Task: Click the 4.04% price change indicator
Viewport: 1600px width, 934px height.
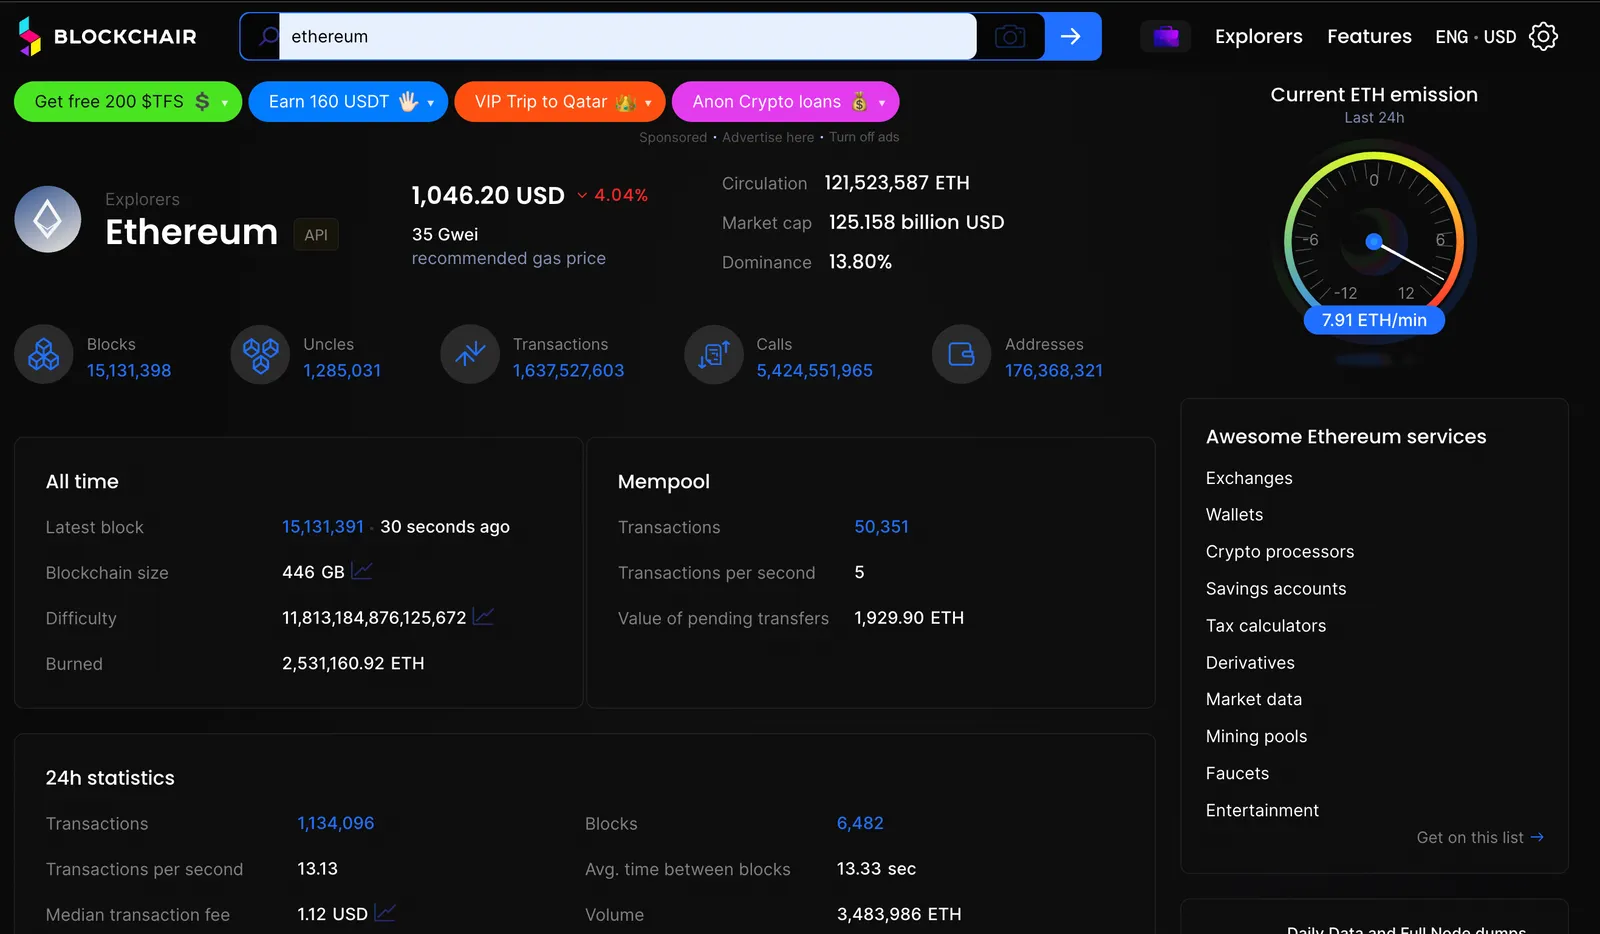Action: (612, 195)
